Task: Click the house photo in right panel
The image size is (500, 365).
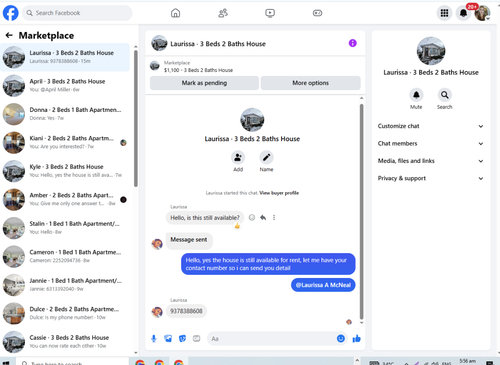Action: pos(431,51)
